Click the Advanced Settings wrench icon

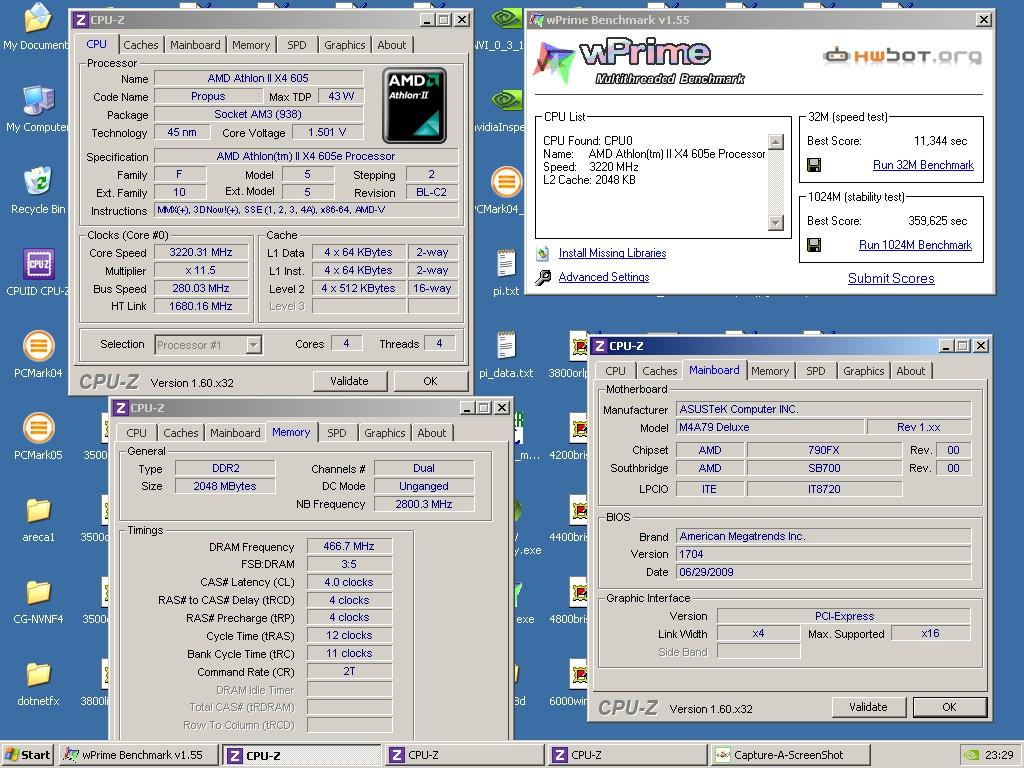pos(543,278)
